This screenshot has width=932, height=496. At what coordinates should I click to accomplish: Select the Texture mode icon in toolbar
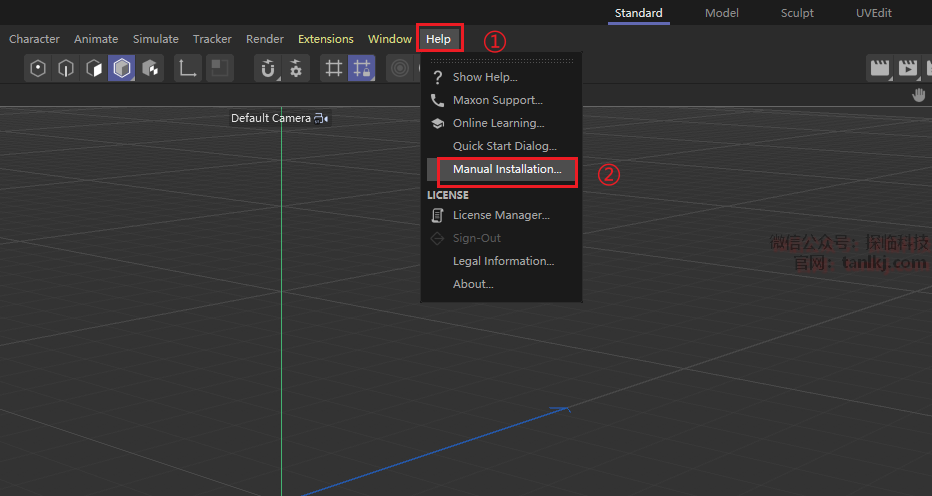(150, 69)
